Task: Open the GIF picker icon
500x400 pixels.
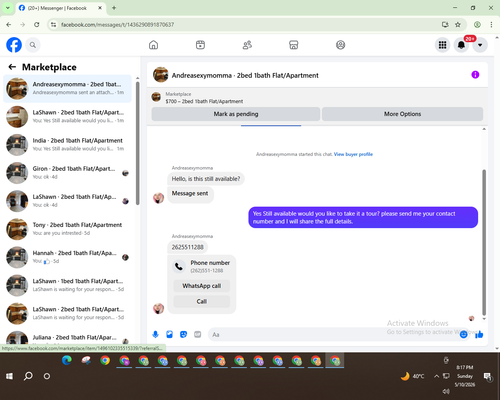Action: point(198,334)
